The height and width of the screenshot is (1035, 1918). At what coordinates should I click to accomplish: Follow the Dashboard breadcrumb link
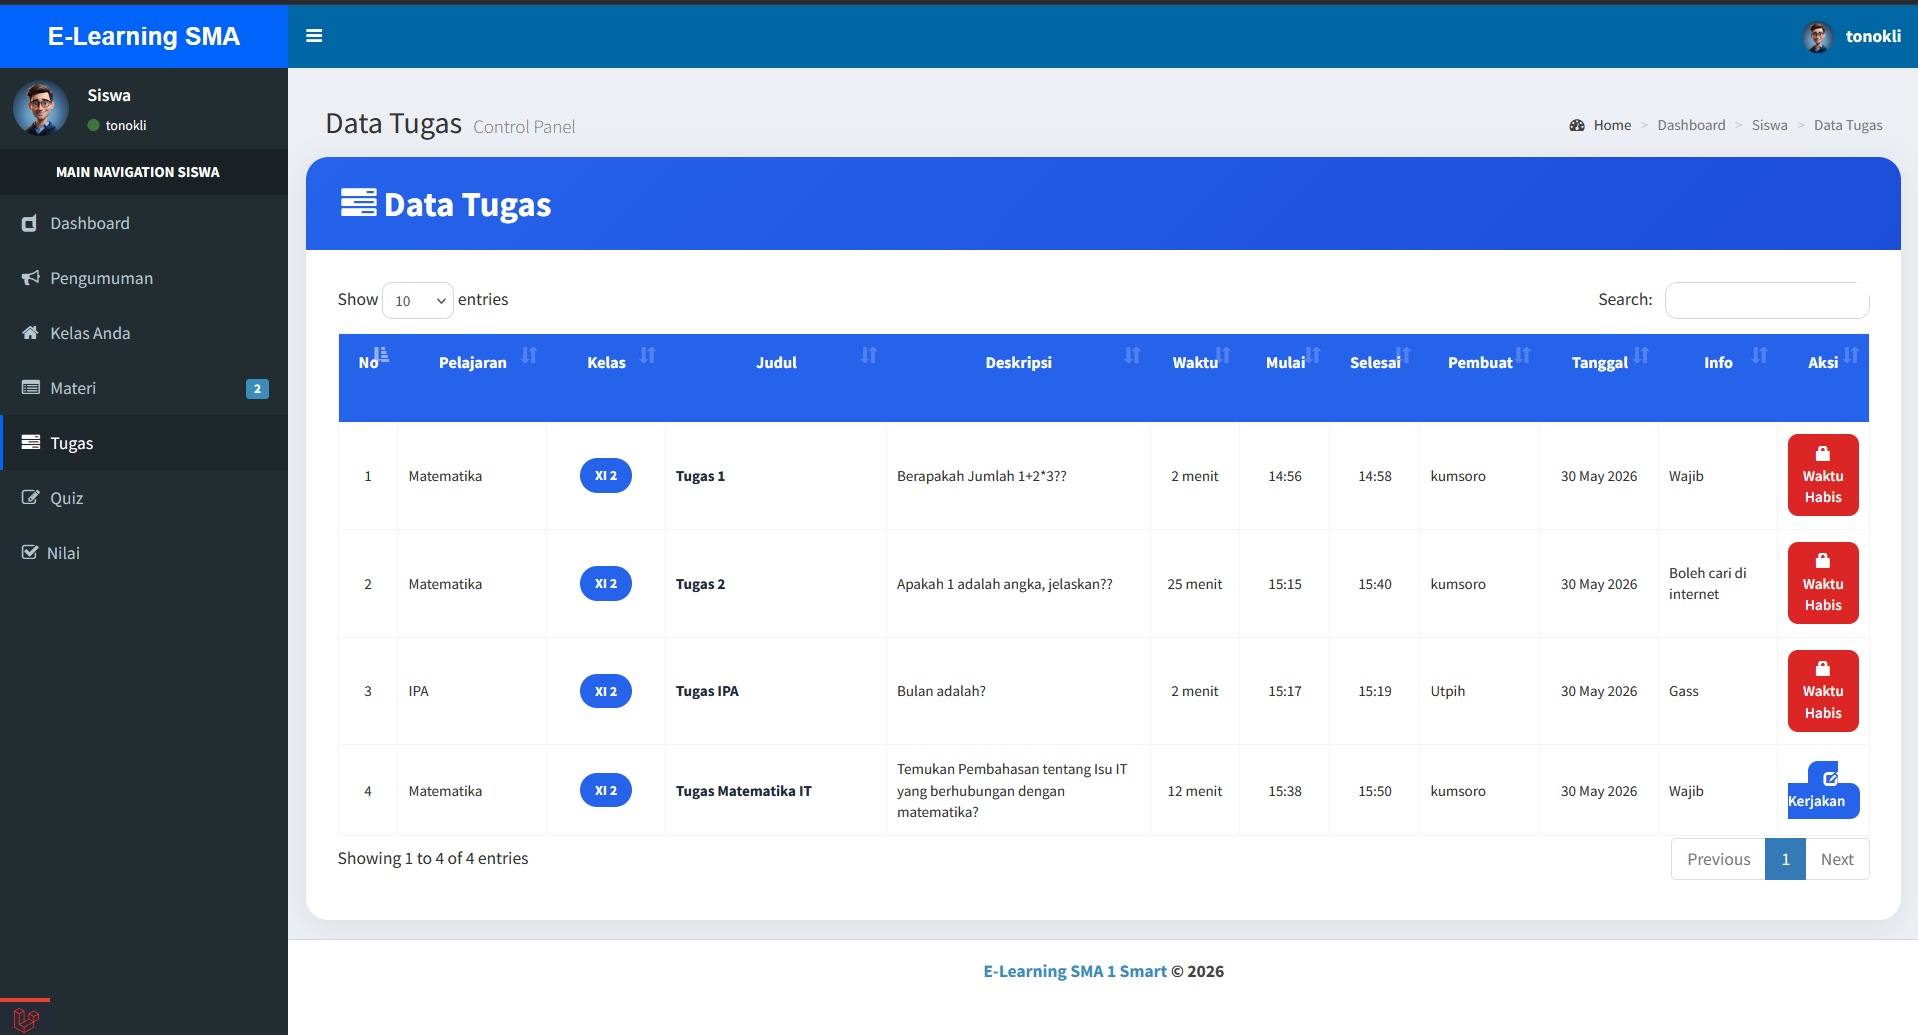[1691, 125]
